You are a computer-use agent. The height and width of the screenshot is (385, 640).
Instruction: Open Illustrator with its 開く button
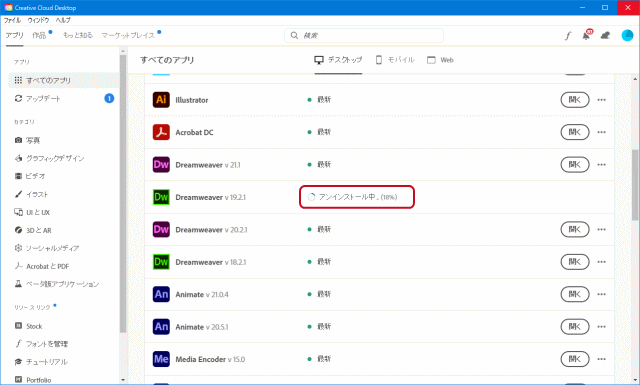(x=575, y=100)
